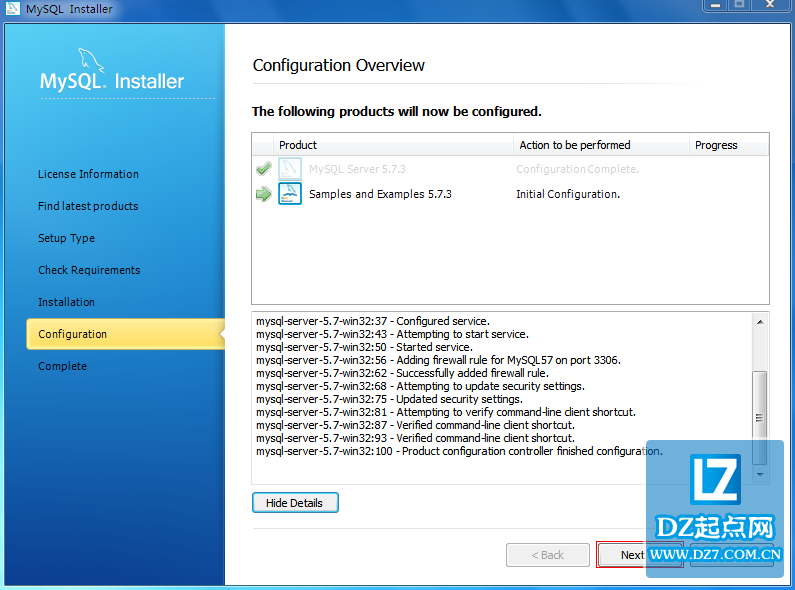Minimize the MySQL Installer window
Screen dimensions: 795x590
[x=715, y=5]
